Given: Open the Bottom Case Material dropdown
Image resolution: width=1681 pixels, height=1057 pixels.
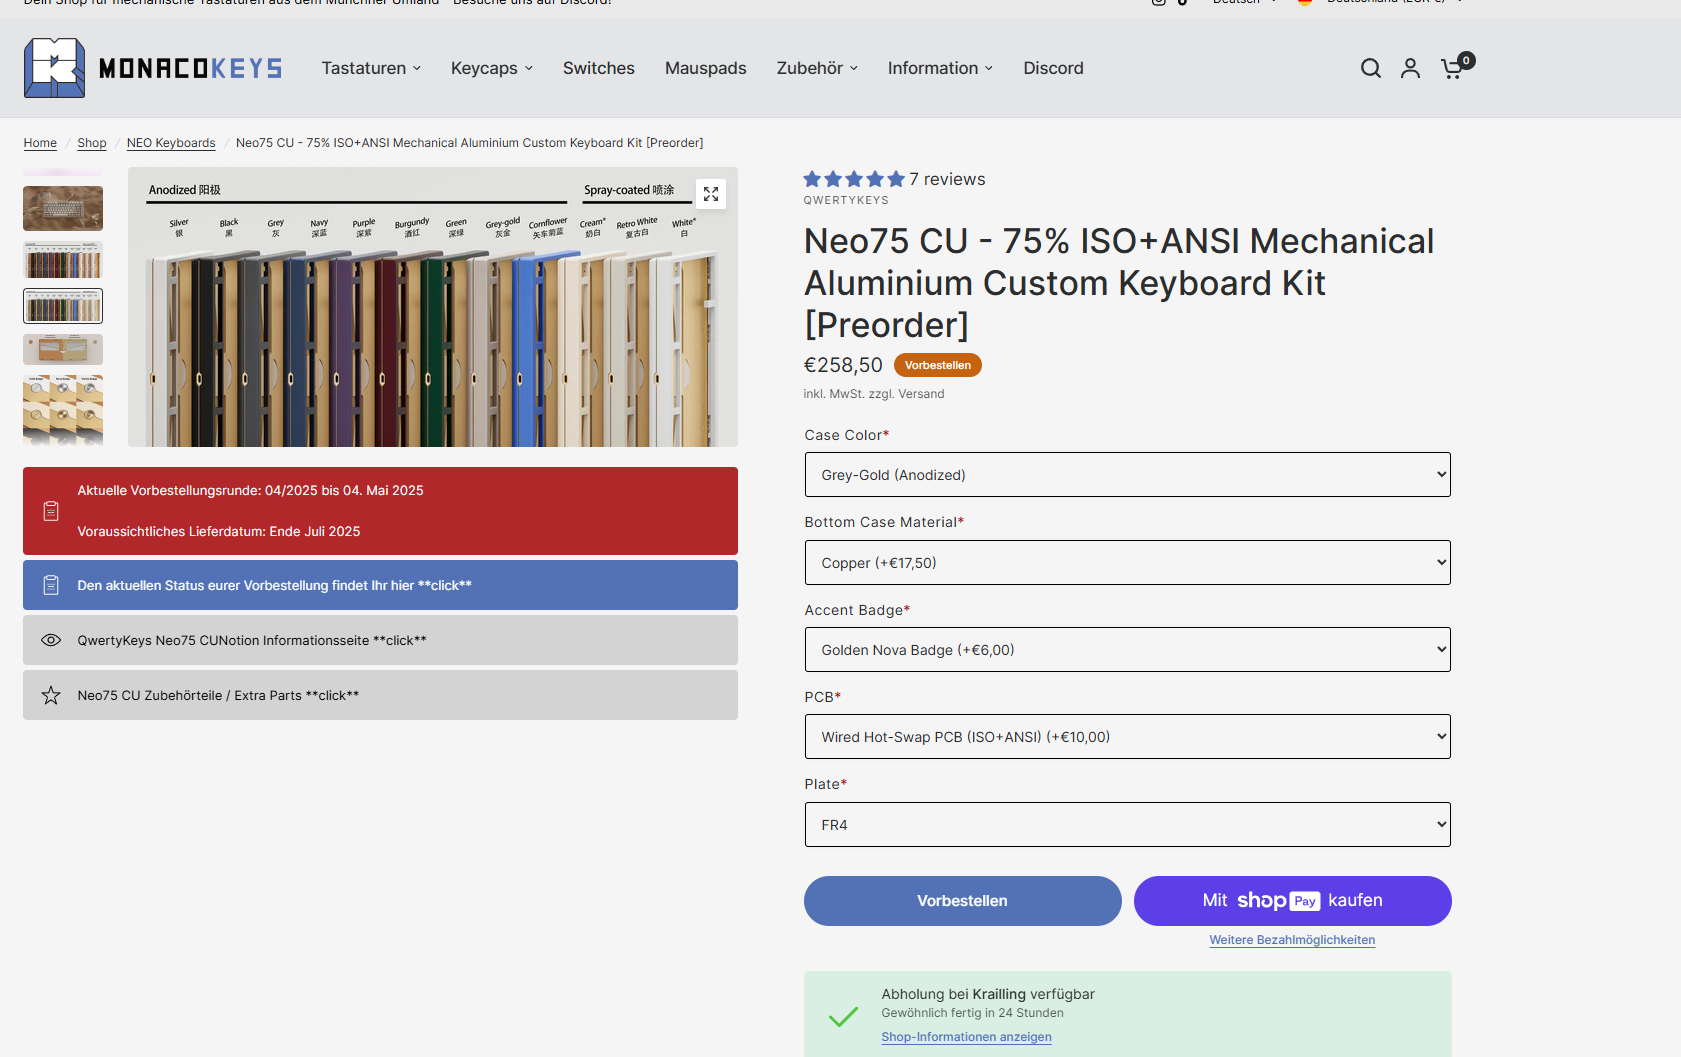Looking at the screenshot, I should 1128,563.
